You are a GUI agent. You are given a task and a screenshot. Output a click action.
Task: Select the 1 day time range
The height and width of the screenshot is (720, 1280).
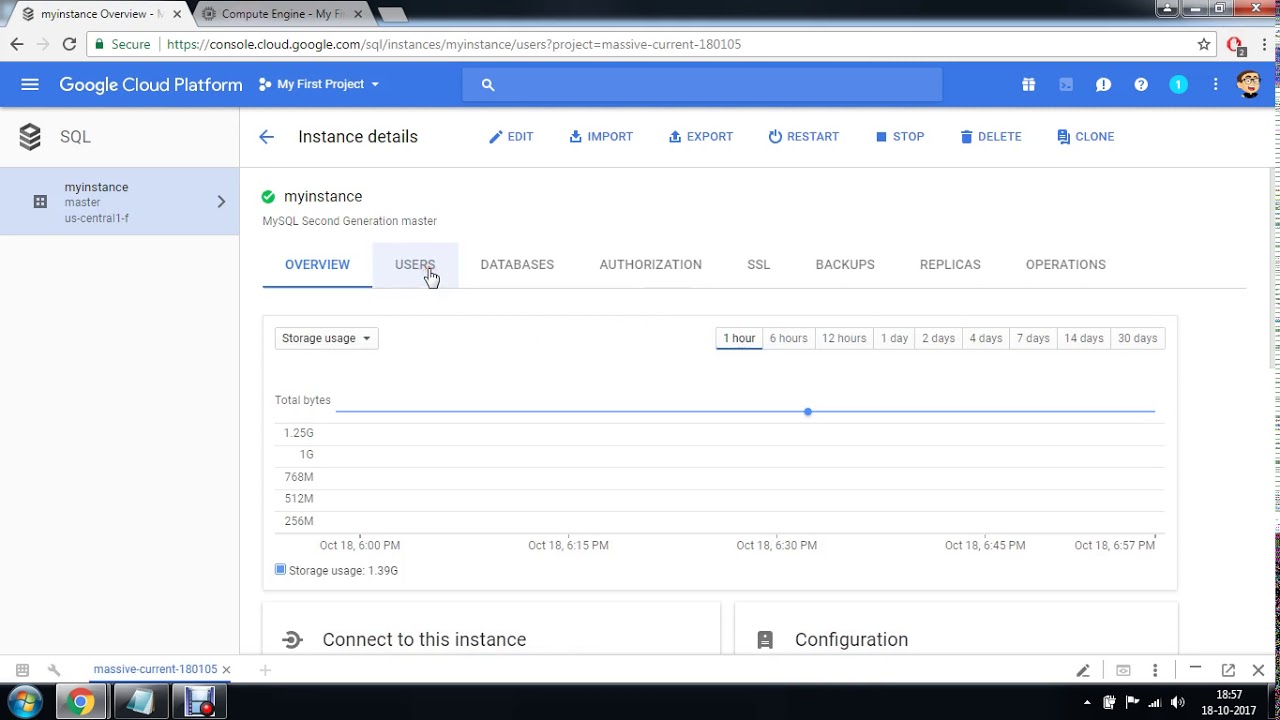pyautogui.click(x=894, y=338)
